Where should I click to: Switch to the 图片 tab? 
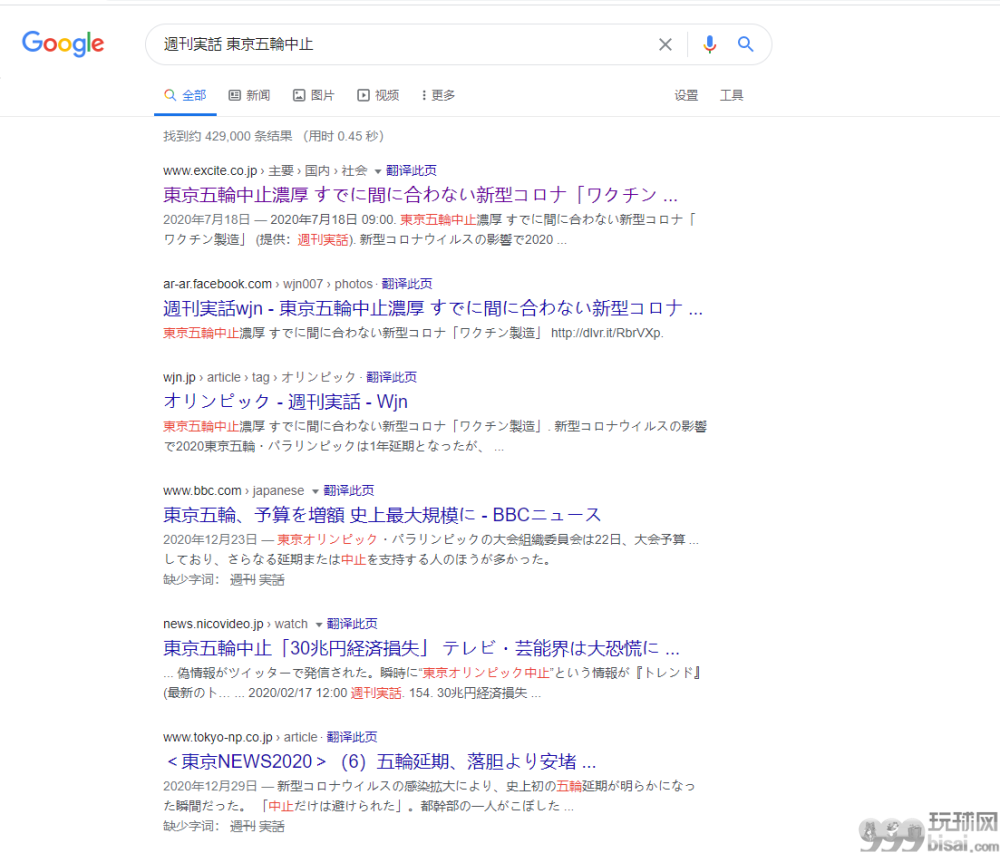pyautogui.click(x=314, y=96)
